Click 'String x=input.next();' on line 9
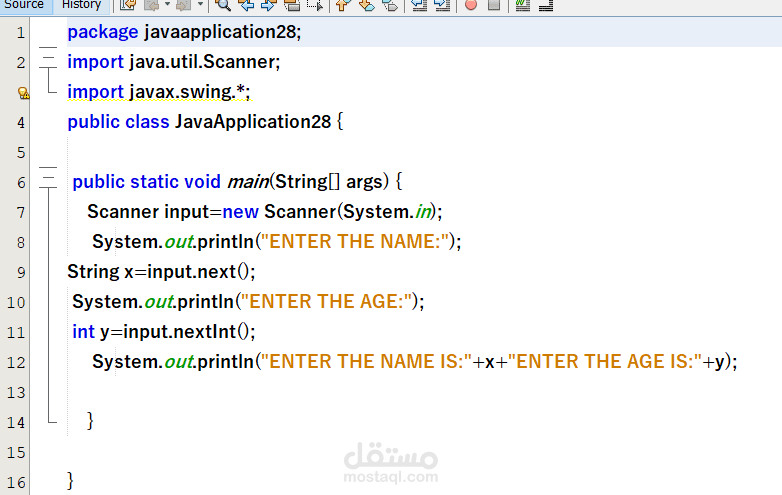Viewport: 782px width, 495px height. click(161, 272)
